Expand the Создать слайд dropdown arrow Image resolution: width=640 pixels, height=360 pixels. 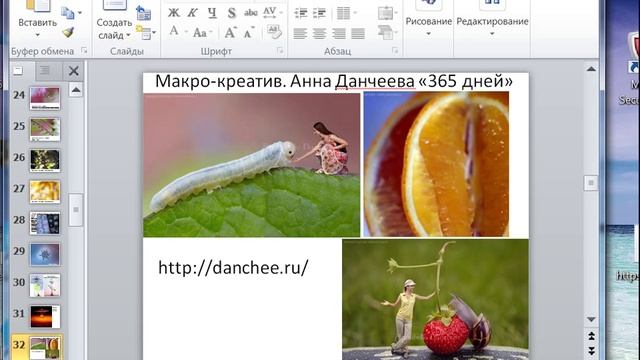pos(128,36)
